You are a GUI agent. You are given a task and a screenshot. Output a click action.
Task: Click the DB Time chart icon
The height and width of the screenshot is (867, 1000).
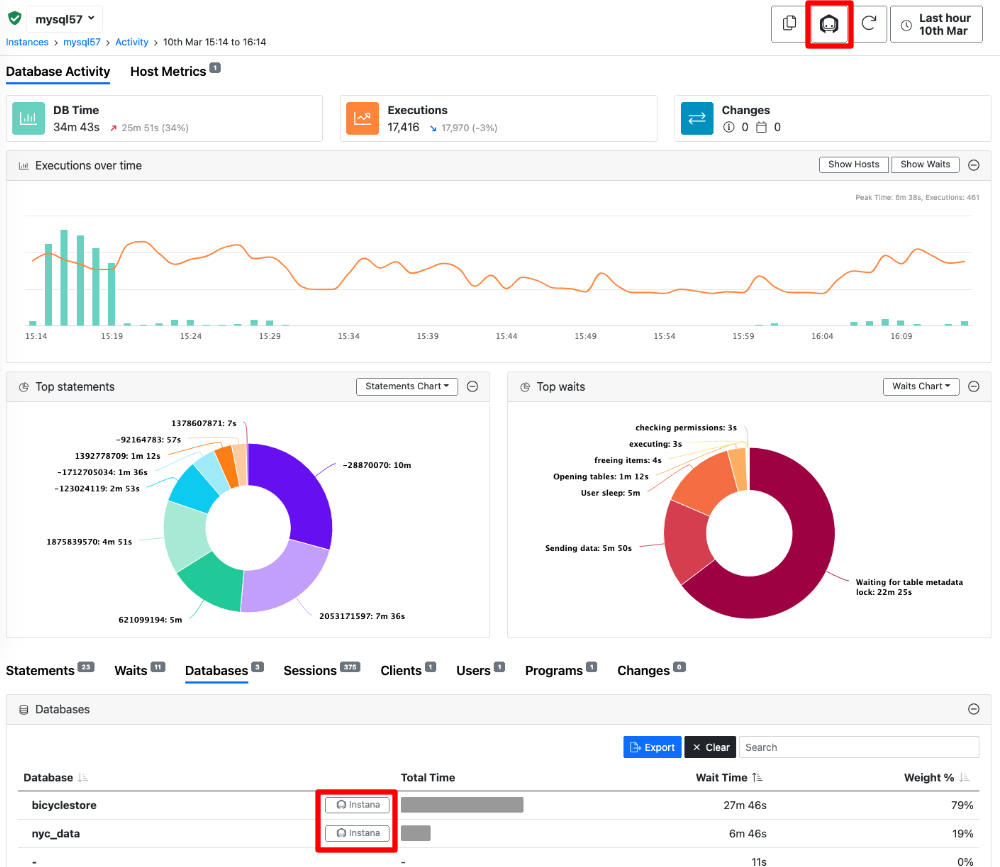tap(28, 118)
